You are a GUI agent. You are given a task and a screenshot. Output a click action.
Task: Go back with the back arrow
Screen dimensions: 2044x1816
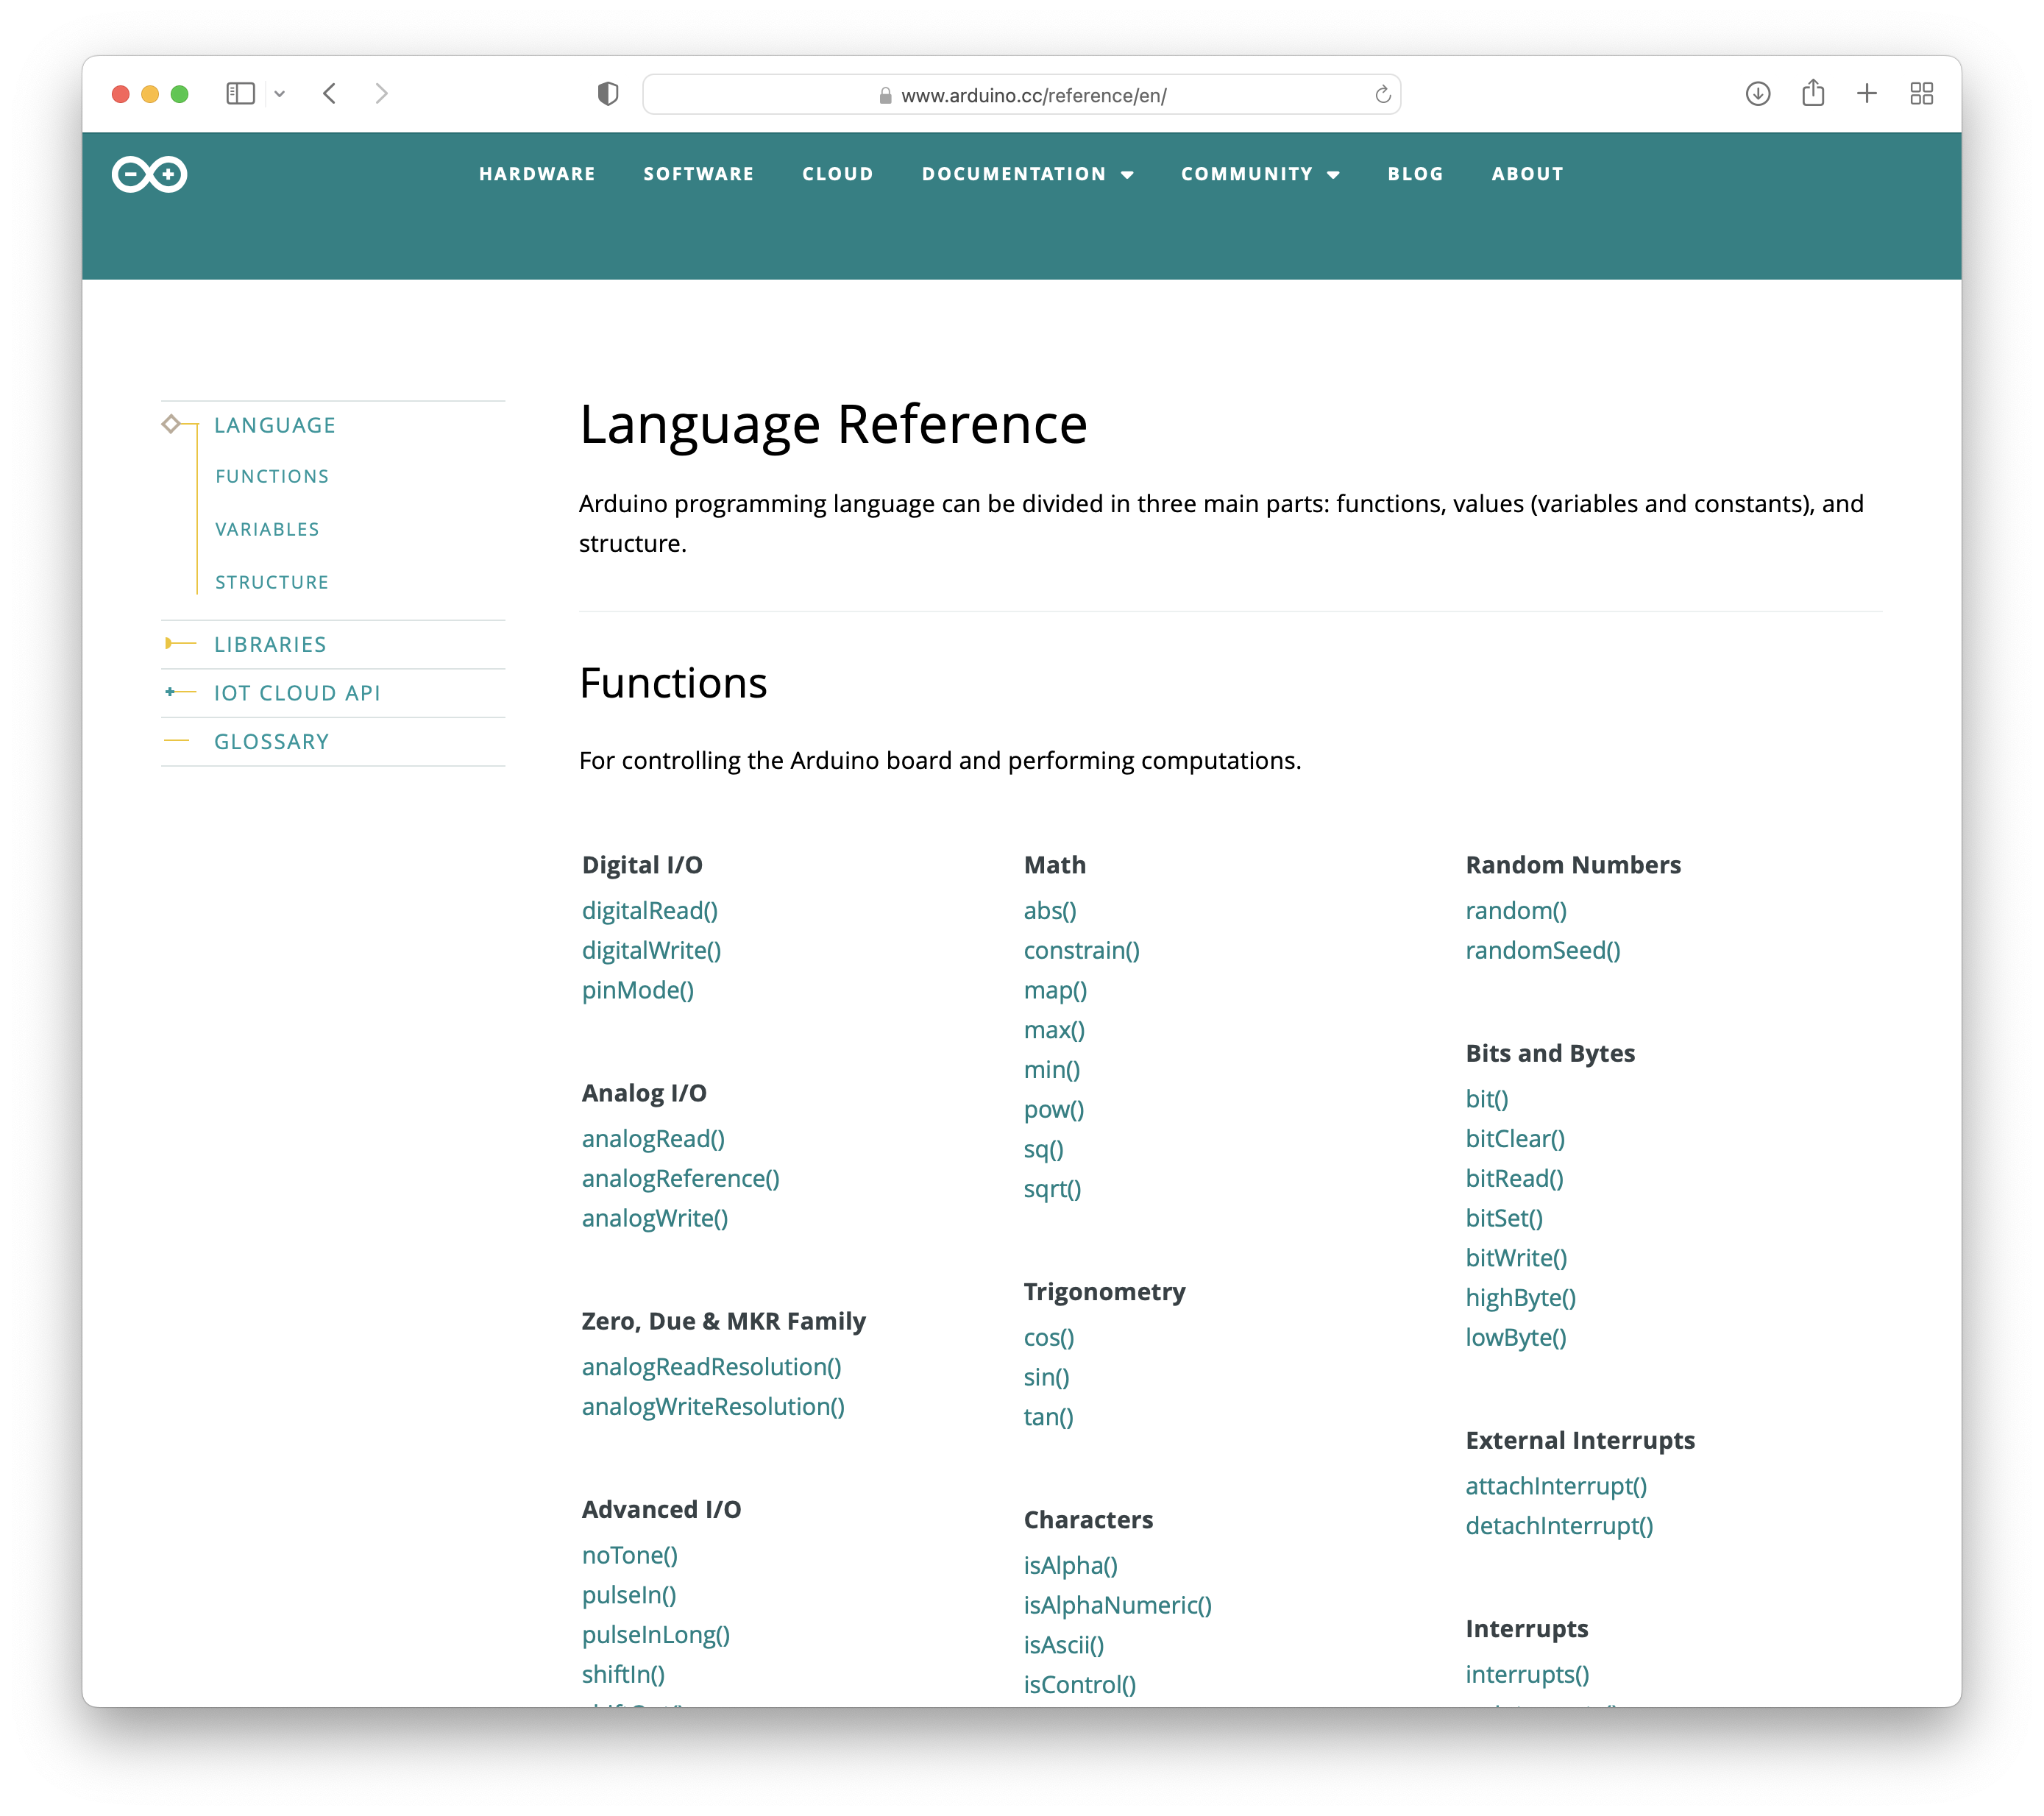coord(330,94)
